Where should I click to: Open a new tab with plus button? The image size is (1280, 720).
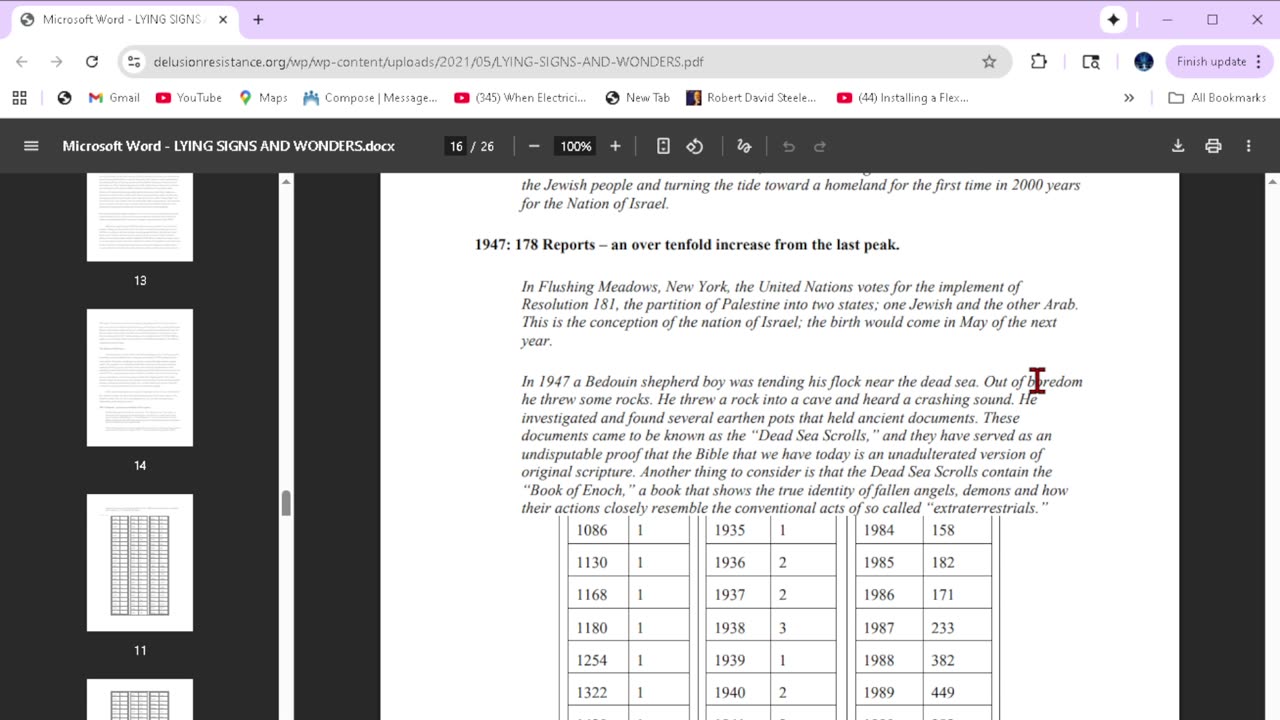tap(258, 19)
